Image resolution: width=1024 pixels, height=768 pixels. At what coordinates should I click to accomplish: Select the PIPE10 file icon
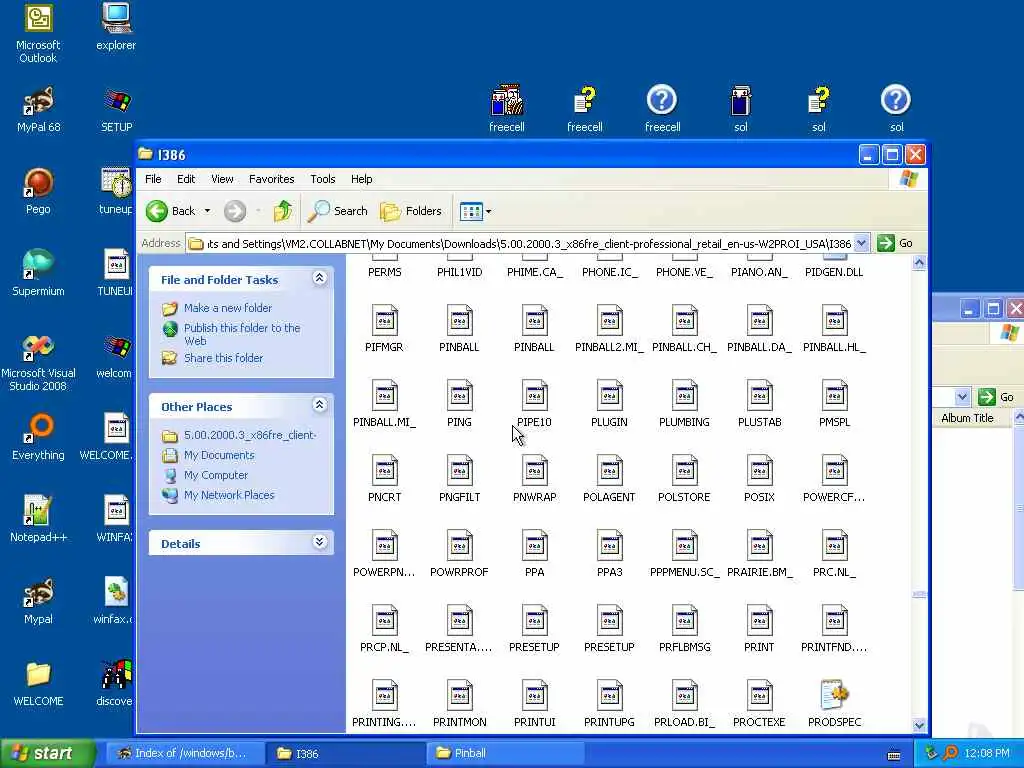(534, 396)
